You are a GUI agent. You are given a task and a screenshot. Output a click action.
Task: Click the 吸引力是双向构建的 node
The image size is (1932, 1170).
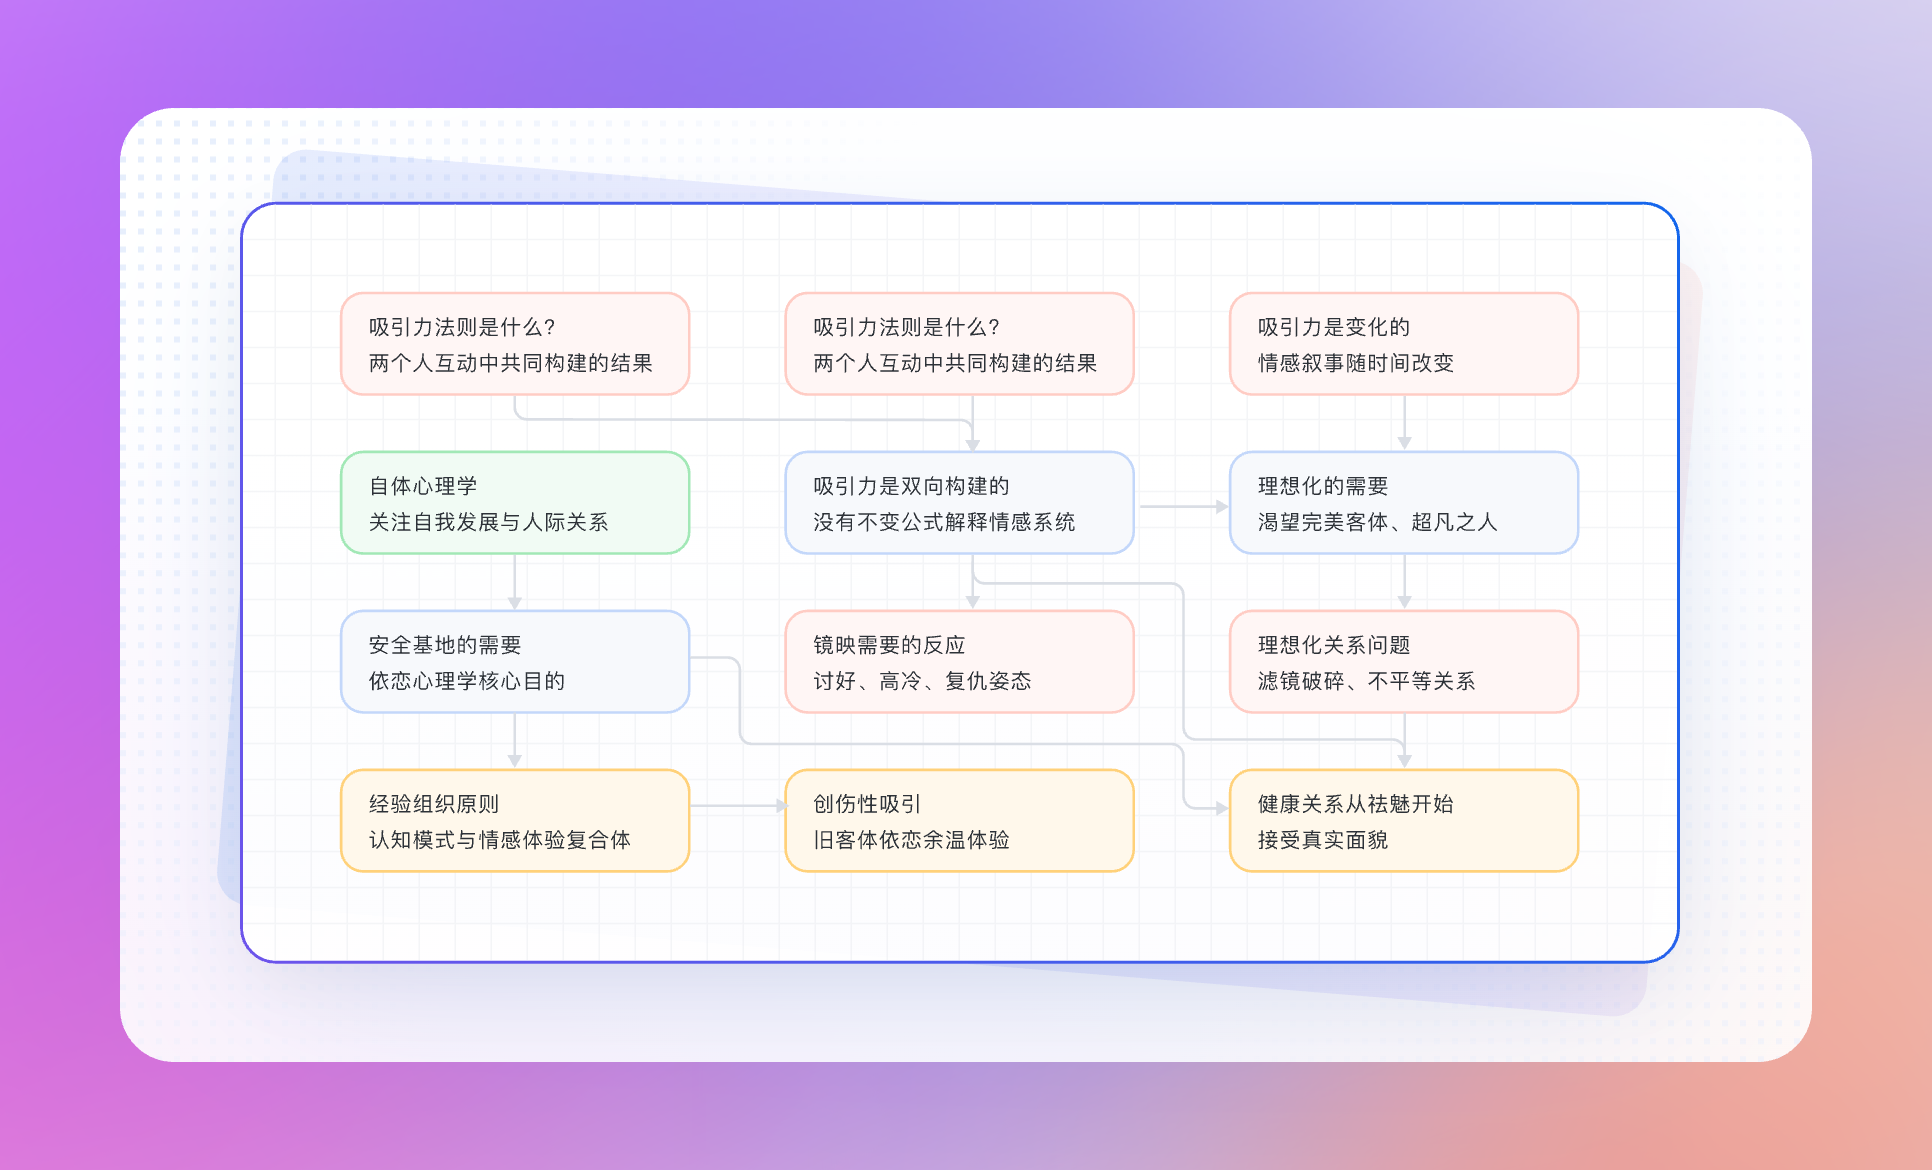click(x=959, y=503)
